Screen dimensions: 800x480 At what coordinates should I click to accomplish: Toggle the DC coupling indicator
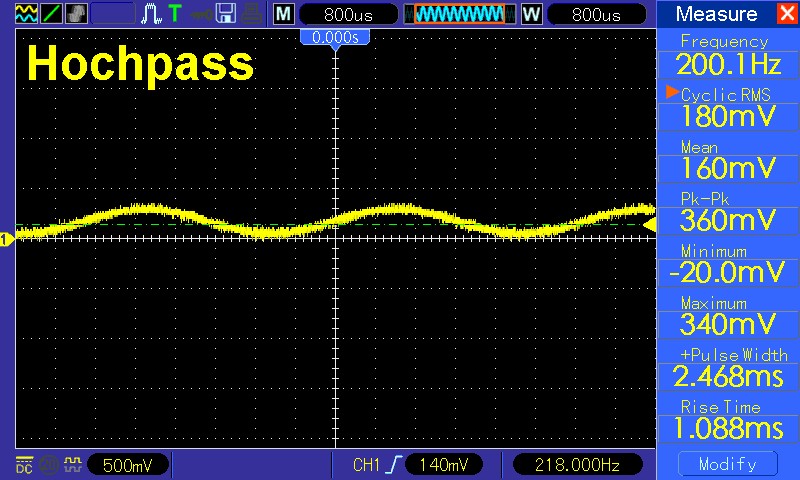pyautogui.click(x=23, y=464)
